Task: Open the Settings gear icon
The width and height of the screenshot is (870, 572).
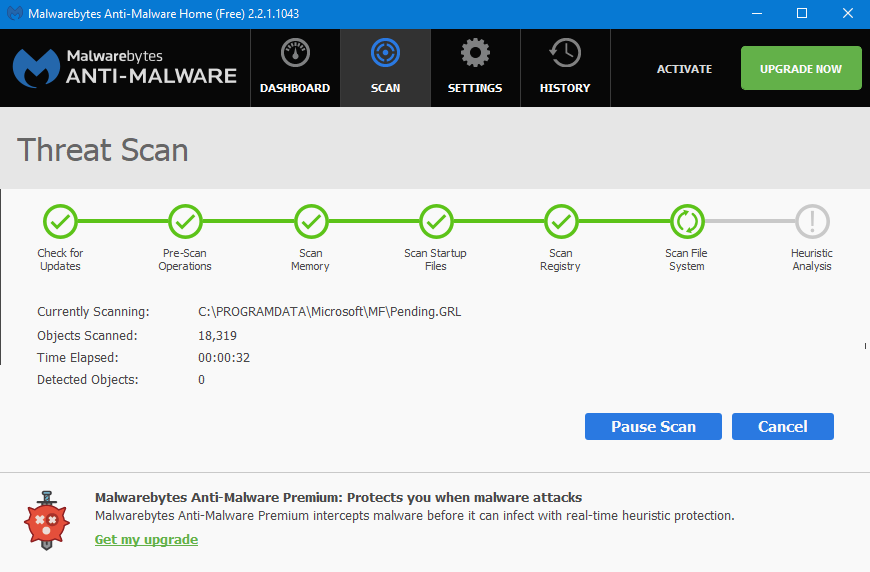Action: [x=475, y=53]
